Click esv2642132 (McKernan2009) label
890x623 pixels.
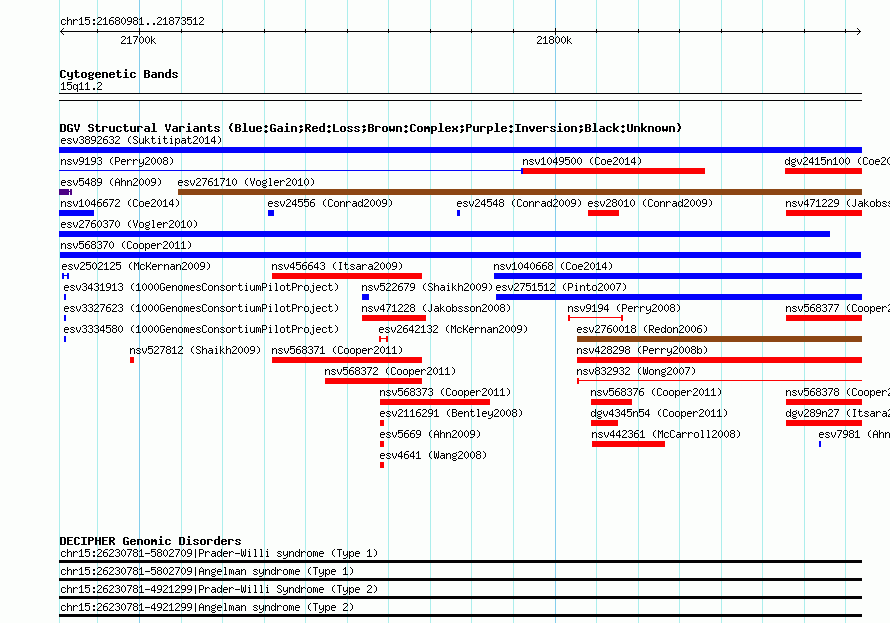[x=453, y=329]
